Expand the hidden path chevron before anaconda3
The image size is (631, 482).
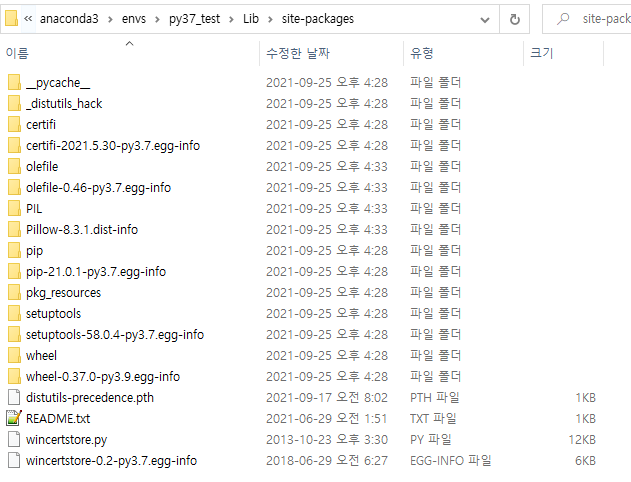(x=28, y=19)
